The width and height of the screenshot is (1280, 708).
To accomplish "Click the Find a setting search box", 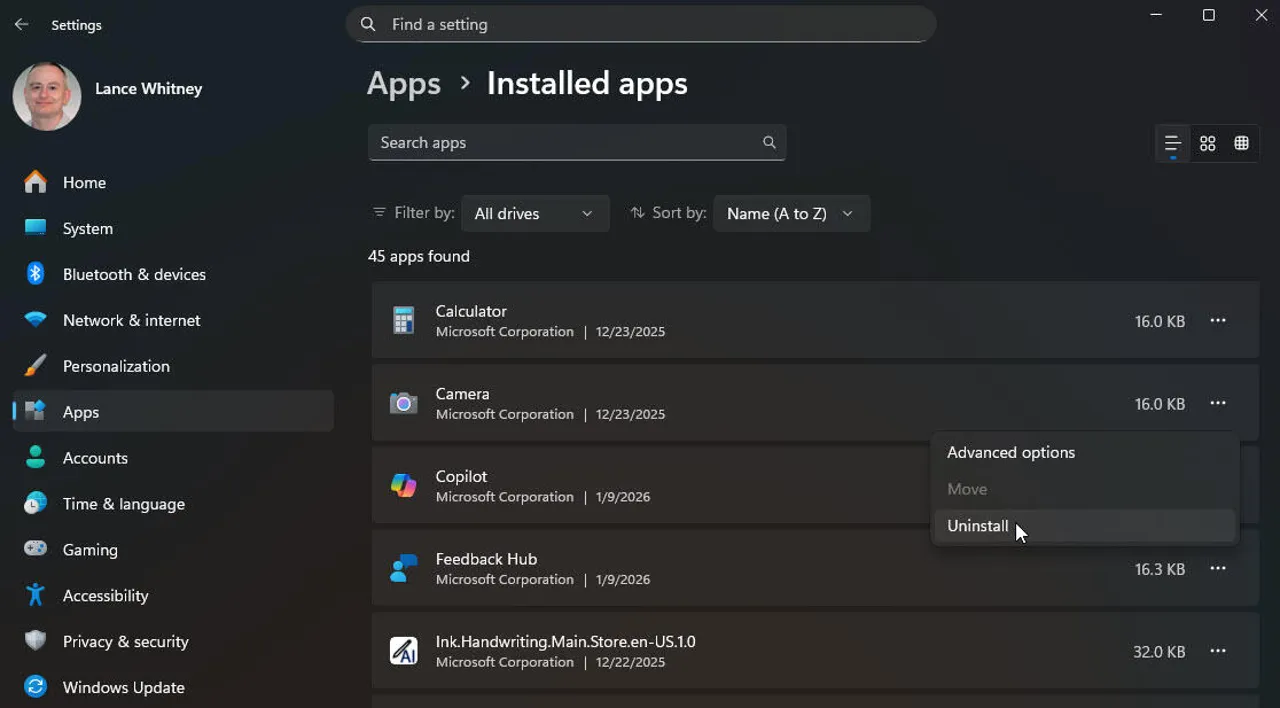I will (640, 24).
